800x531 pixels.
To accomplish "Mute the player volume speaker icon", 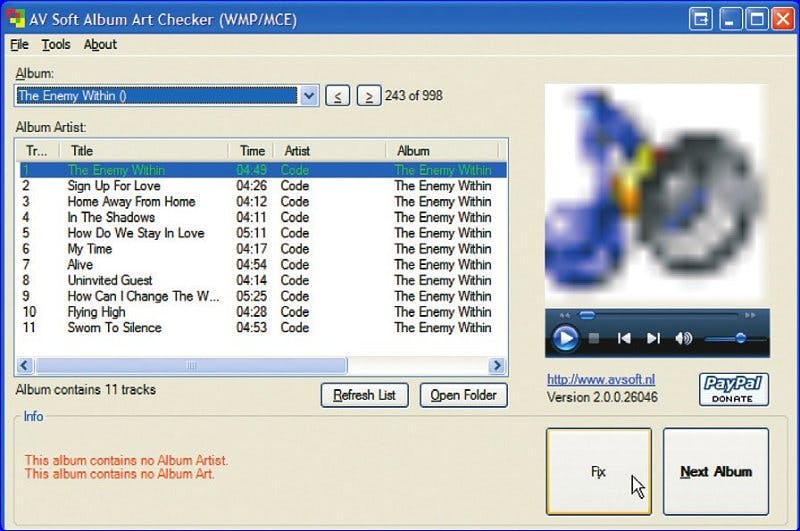I will (x=683, y=338).
